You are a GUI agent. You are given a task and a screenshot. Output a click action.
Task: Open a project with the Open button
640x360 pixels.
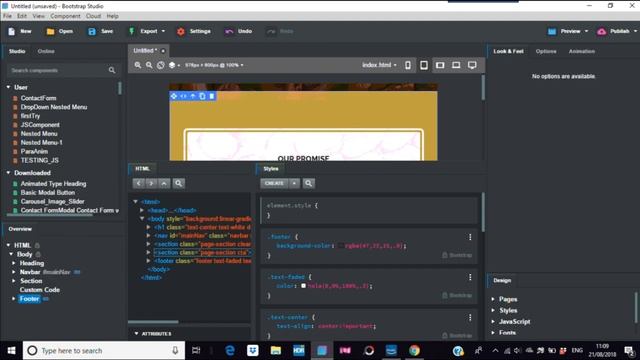[60, 31]
